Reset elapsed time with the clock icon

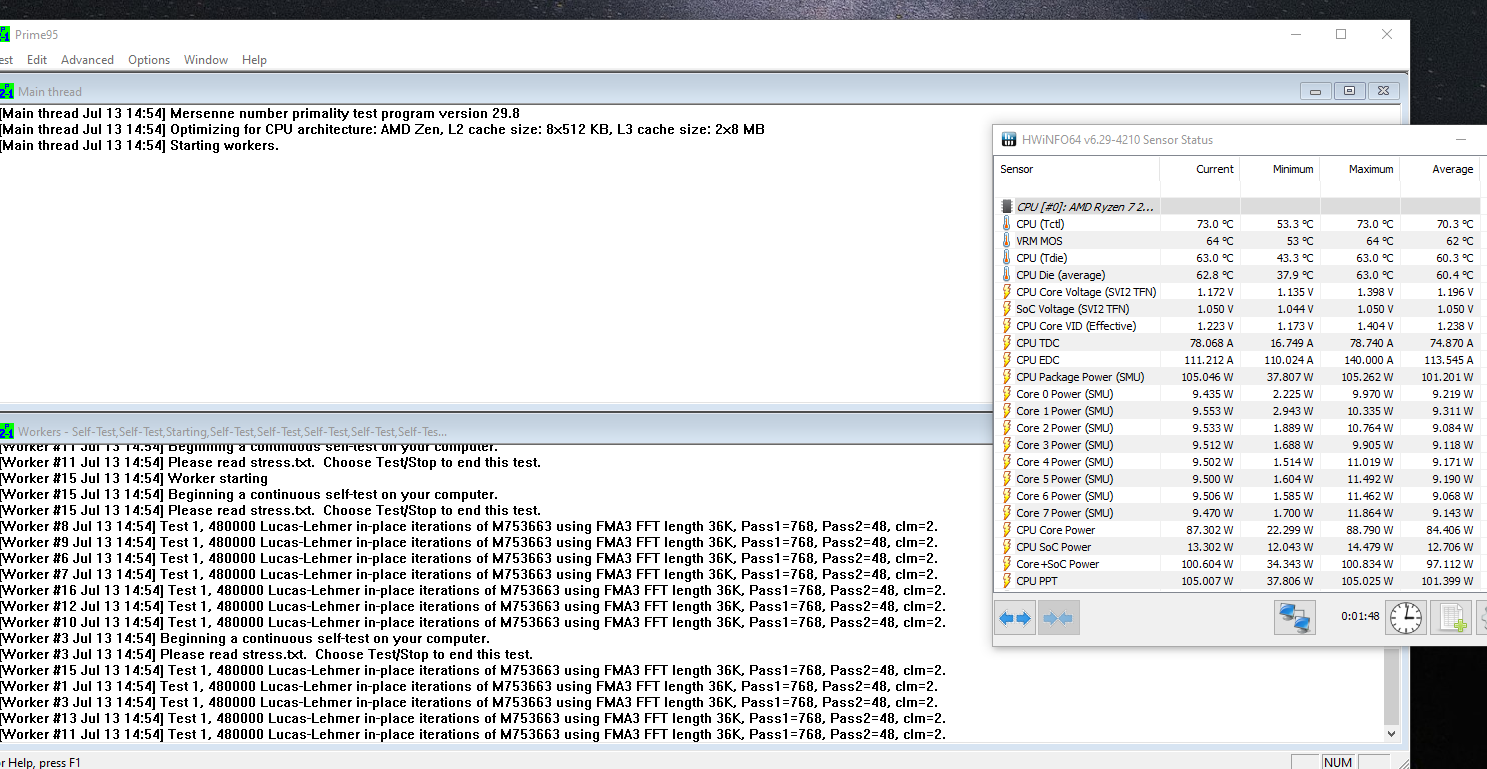click(1405, 618)
